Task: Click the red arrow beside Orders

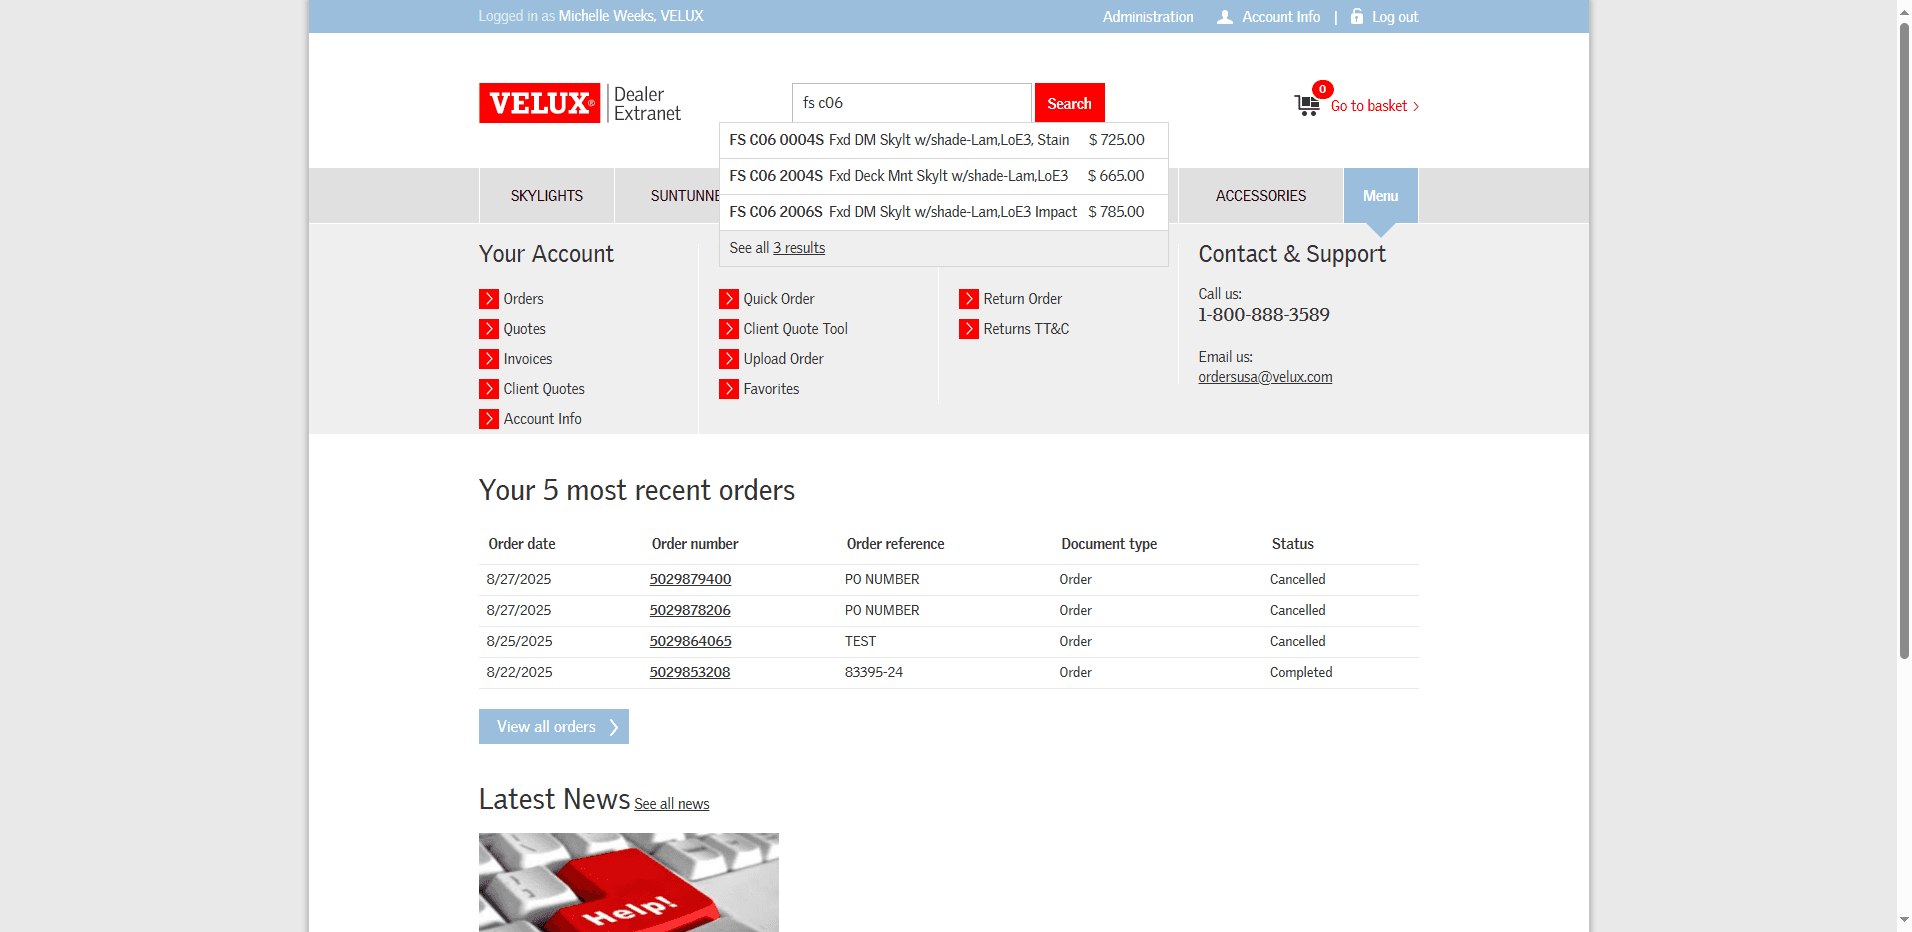Action: (x=489, y=299)
